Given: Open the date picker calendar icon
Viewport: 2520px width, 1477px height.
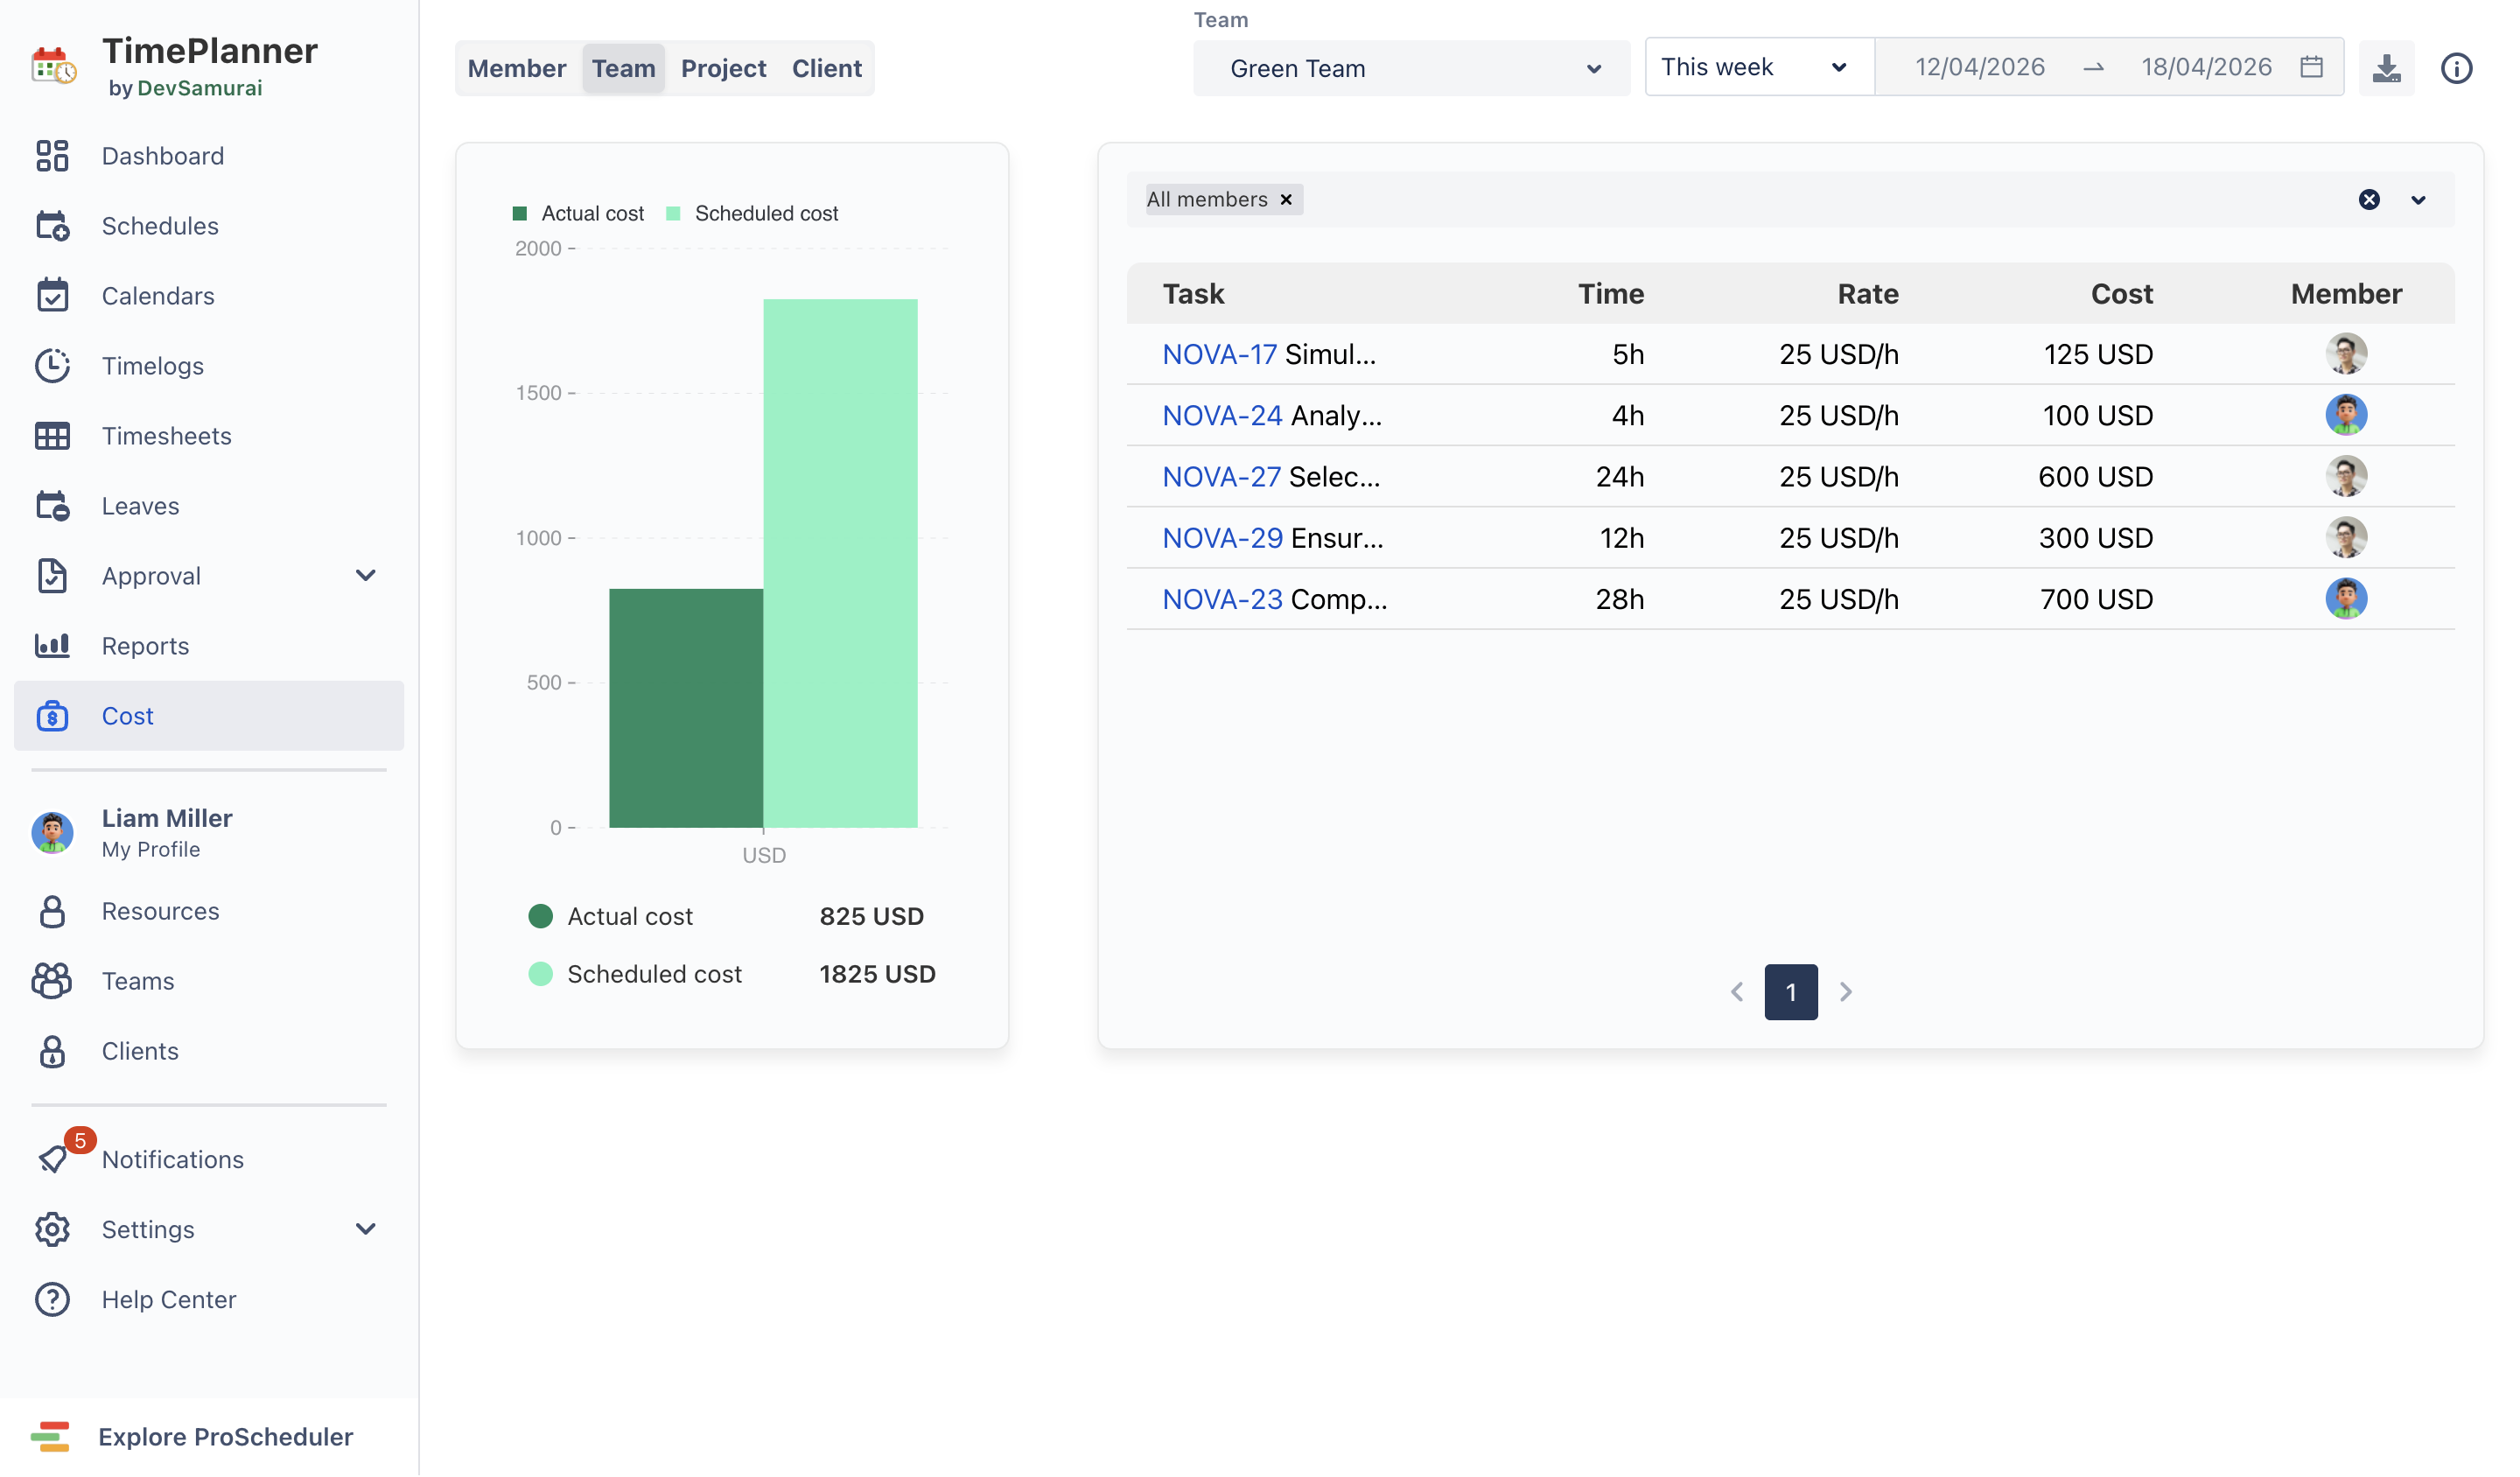Looking at the screenshot, I should (2311, 66).
